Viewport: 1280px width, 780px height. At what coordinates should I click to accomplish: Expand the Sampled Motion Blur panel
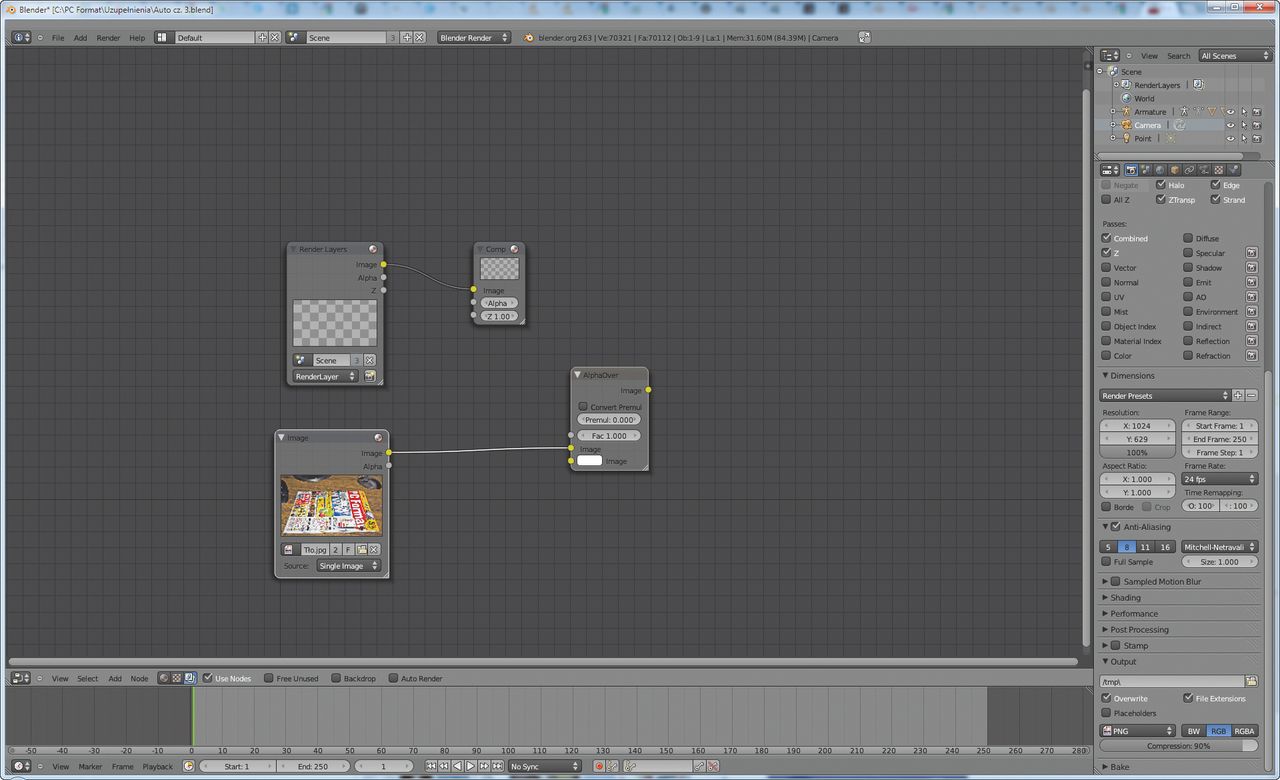pos(1106,581)
